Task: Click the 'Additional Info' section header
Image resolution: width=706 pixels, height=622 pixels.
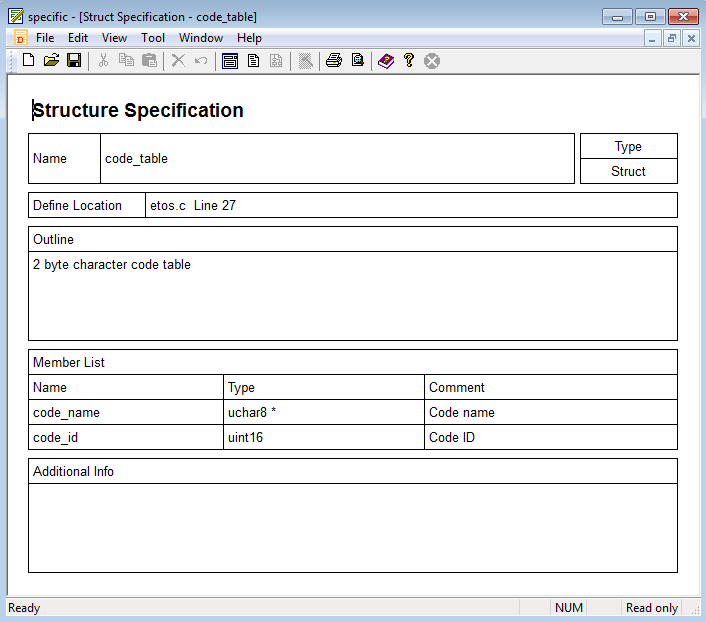Action: click(x=353, y=471)
